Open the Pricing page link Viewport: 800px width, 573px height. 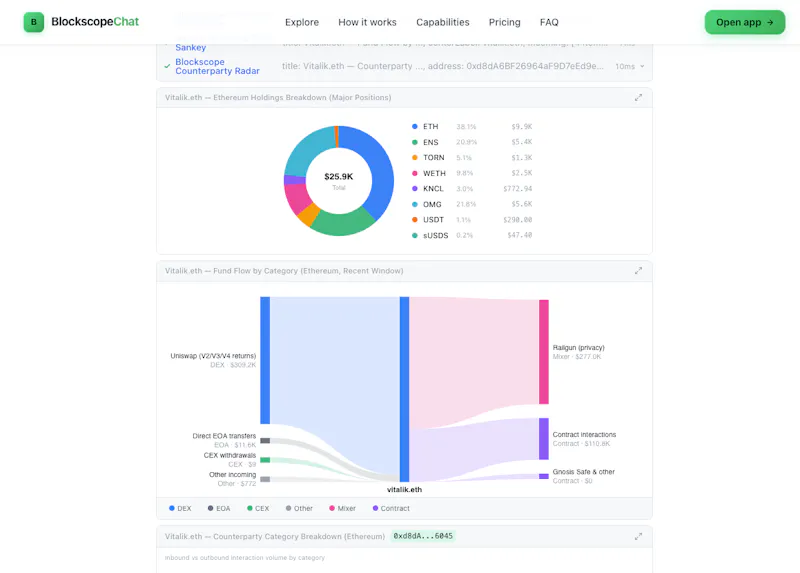pos(505,22)
